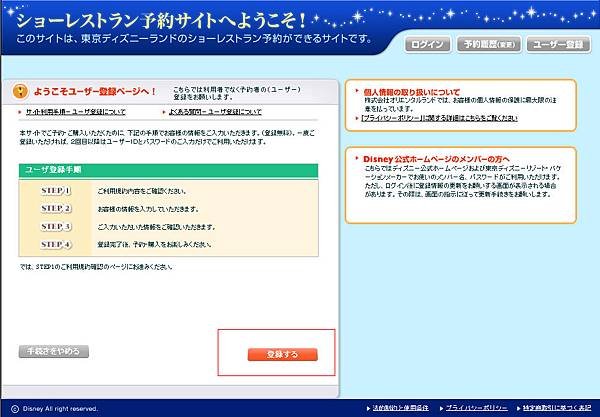Open footer プライバシーポリシー link
600x417 pixels.
477,408
